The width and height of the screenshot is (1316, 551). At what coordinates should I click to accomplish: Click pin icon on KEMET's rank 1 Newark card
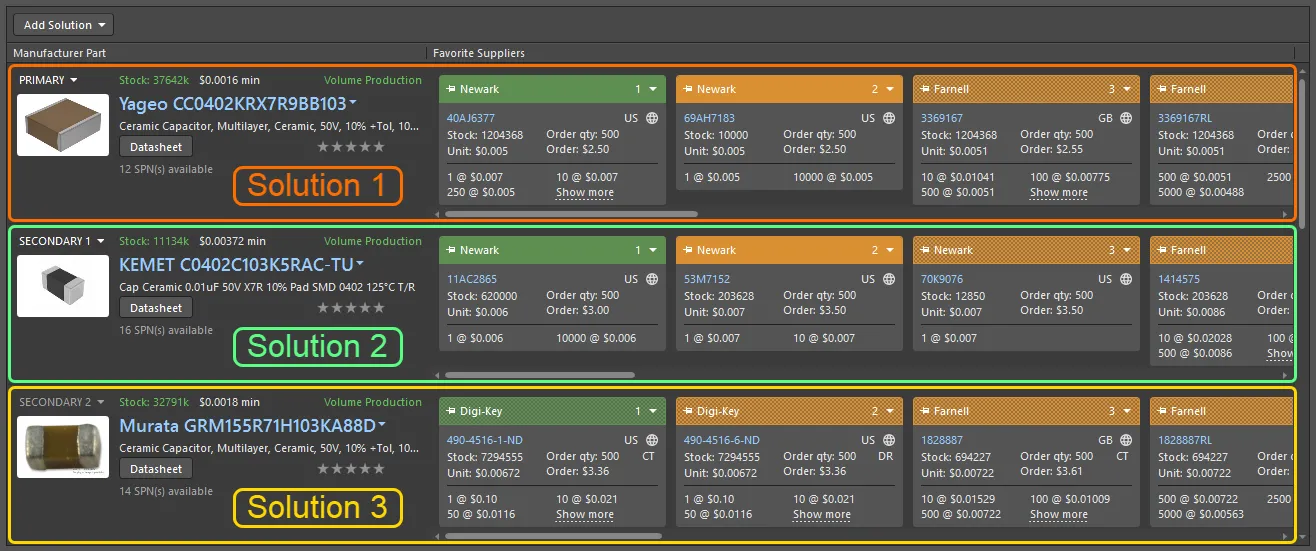(x=451, y=250)
